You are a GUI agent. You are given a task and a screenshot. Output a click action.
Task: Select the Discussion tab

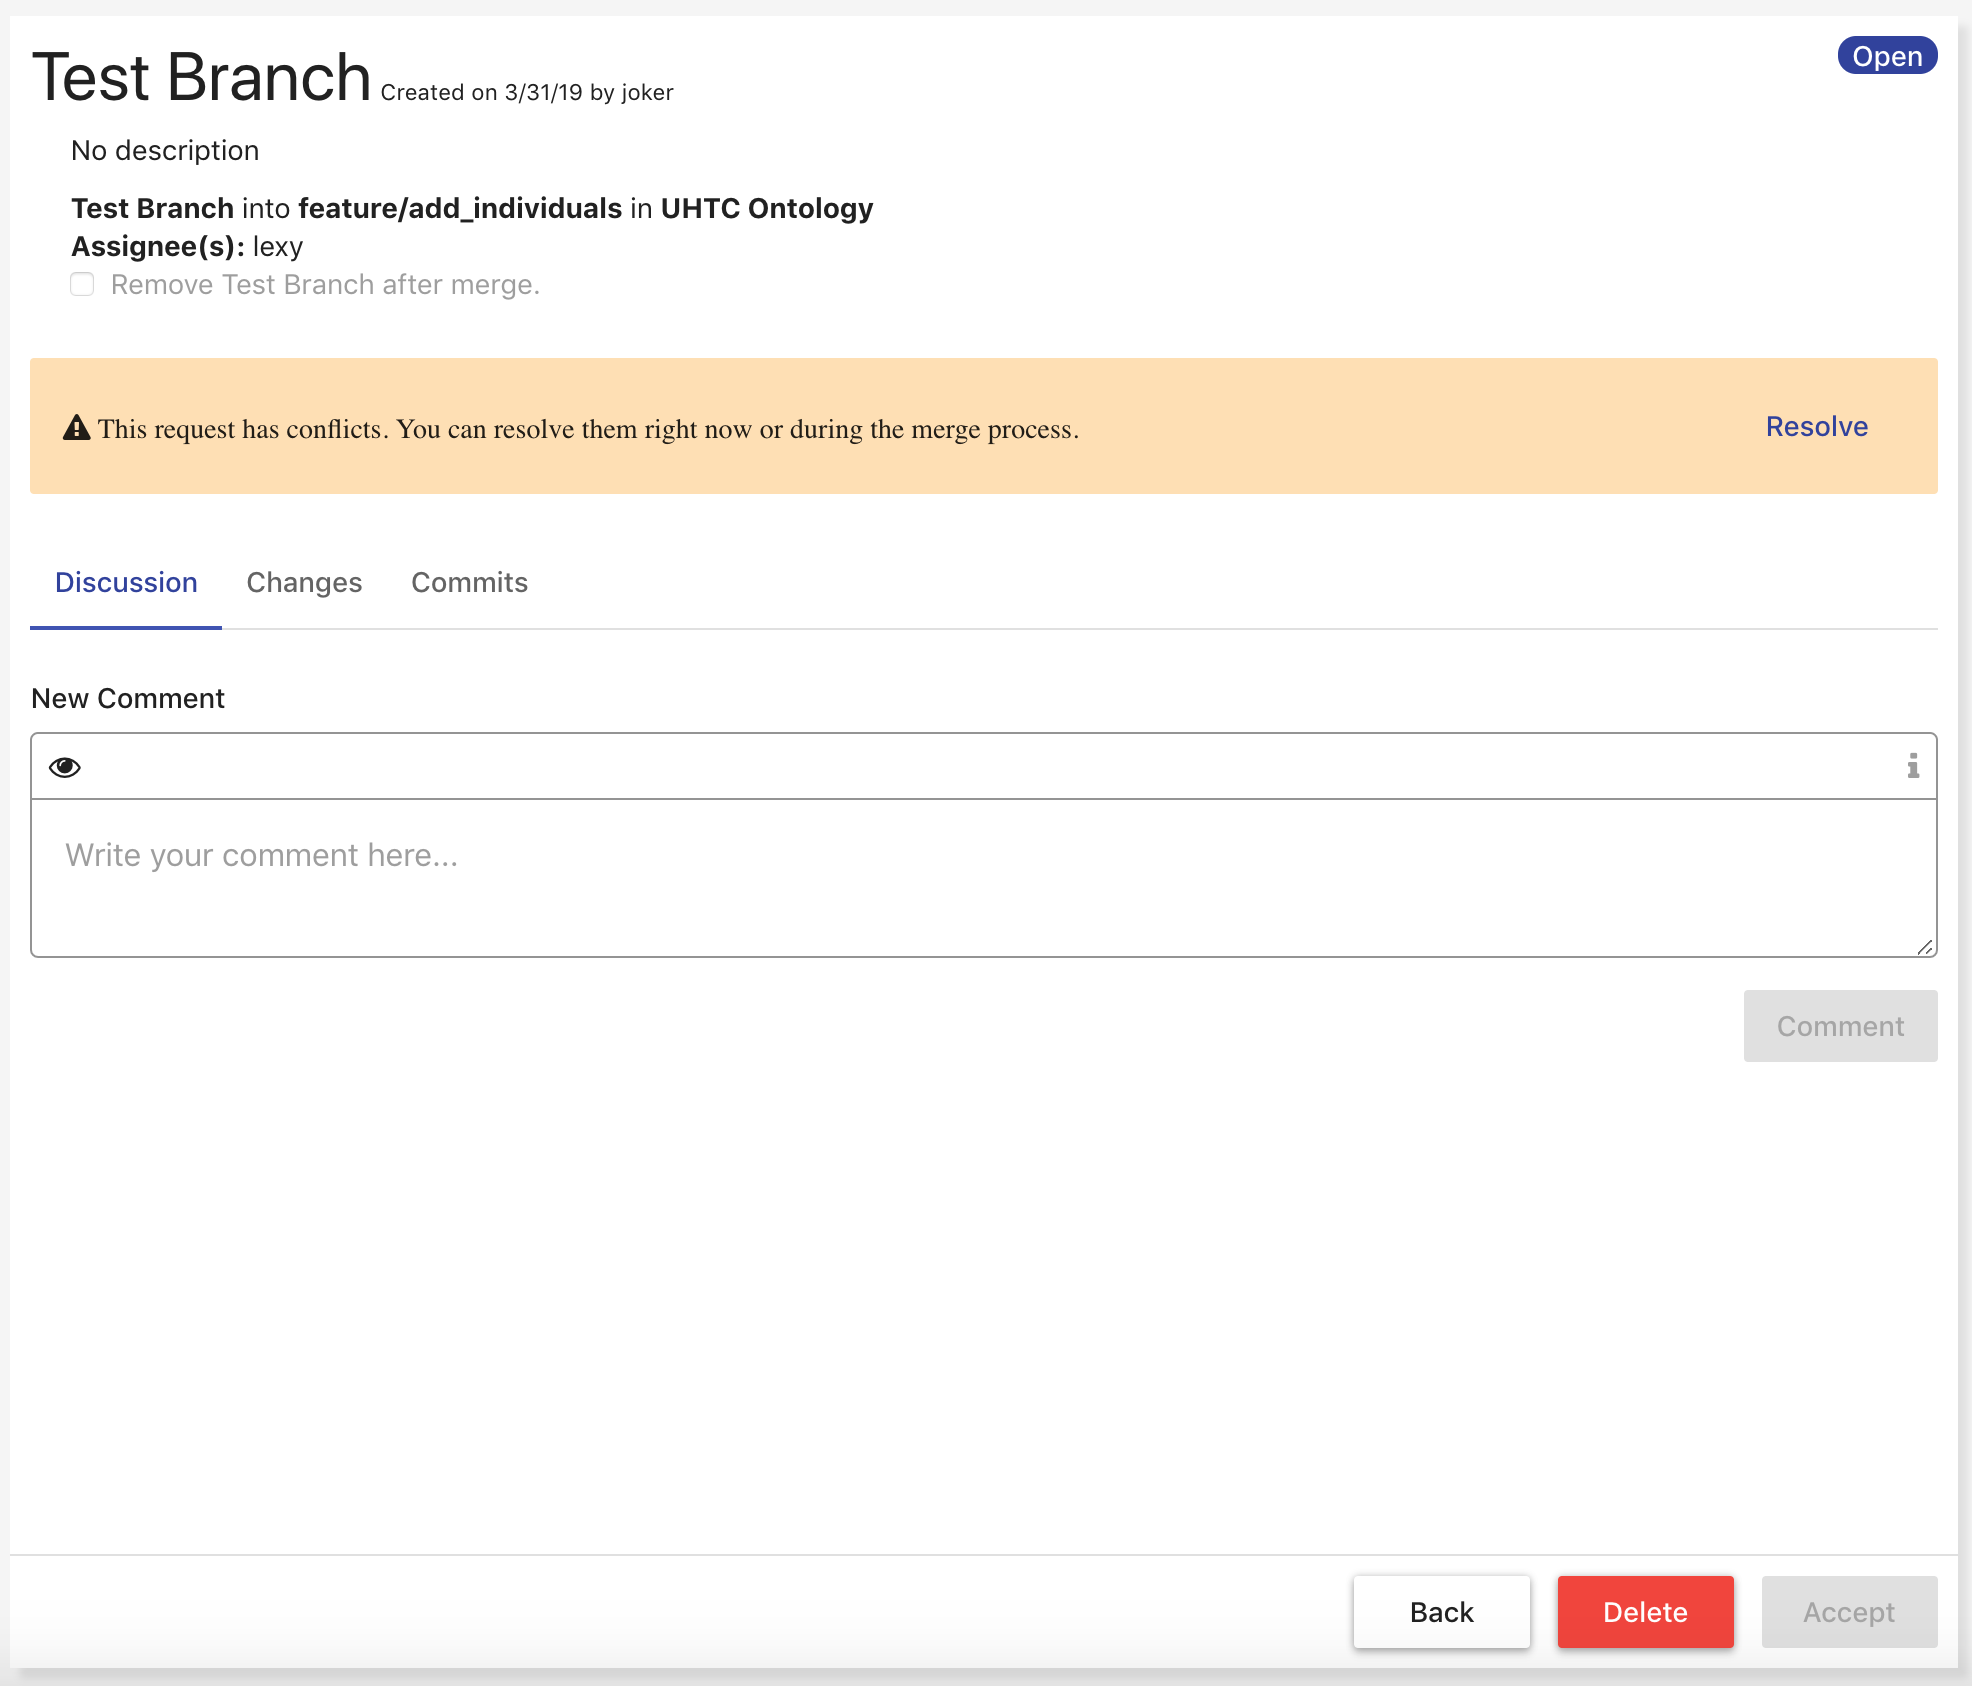coord(126,583)
